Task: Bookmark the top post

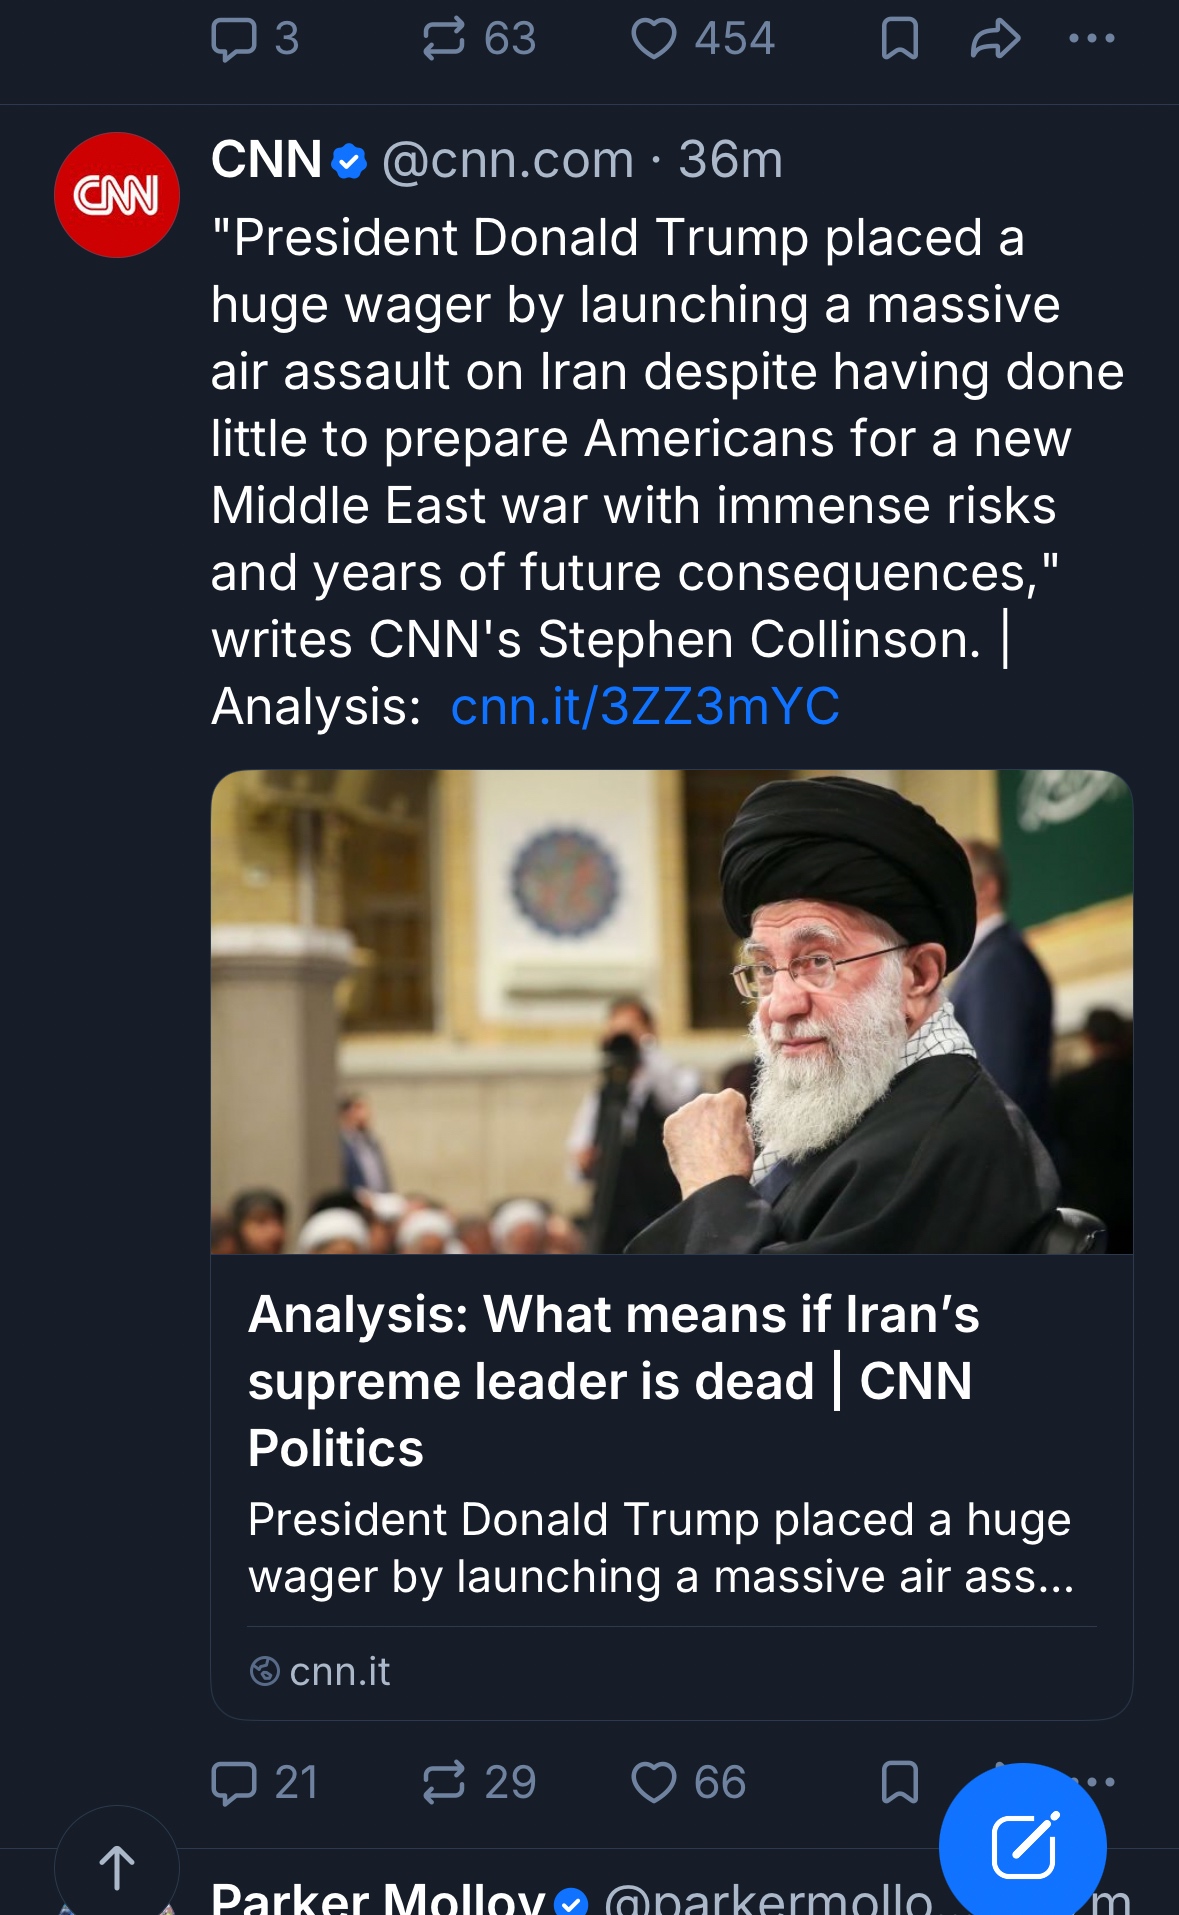Action: tap(899, 40)
